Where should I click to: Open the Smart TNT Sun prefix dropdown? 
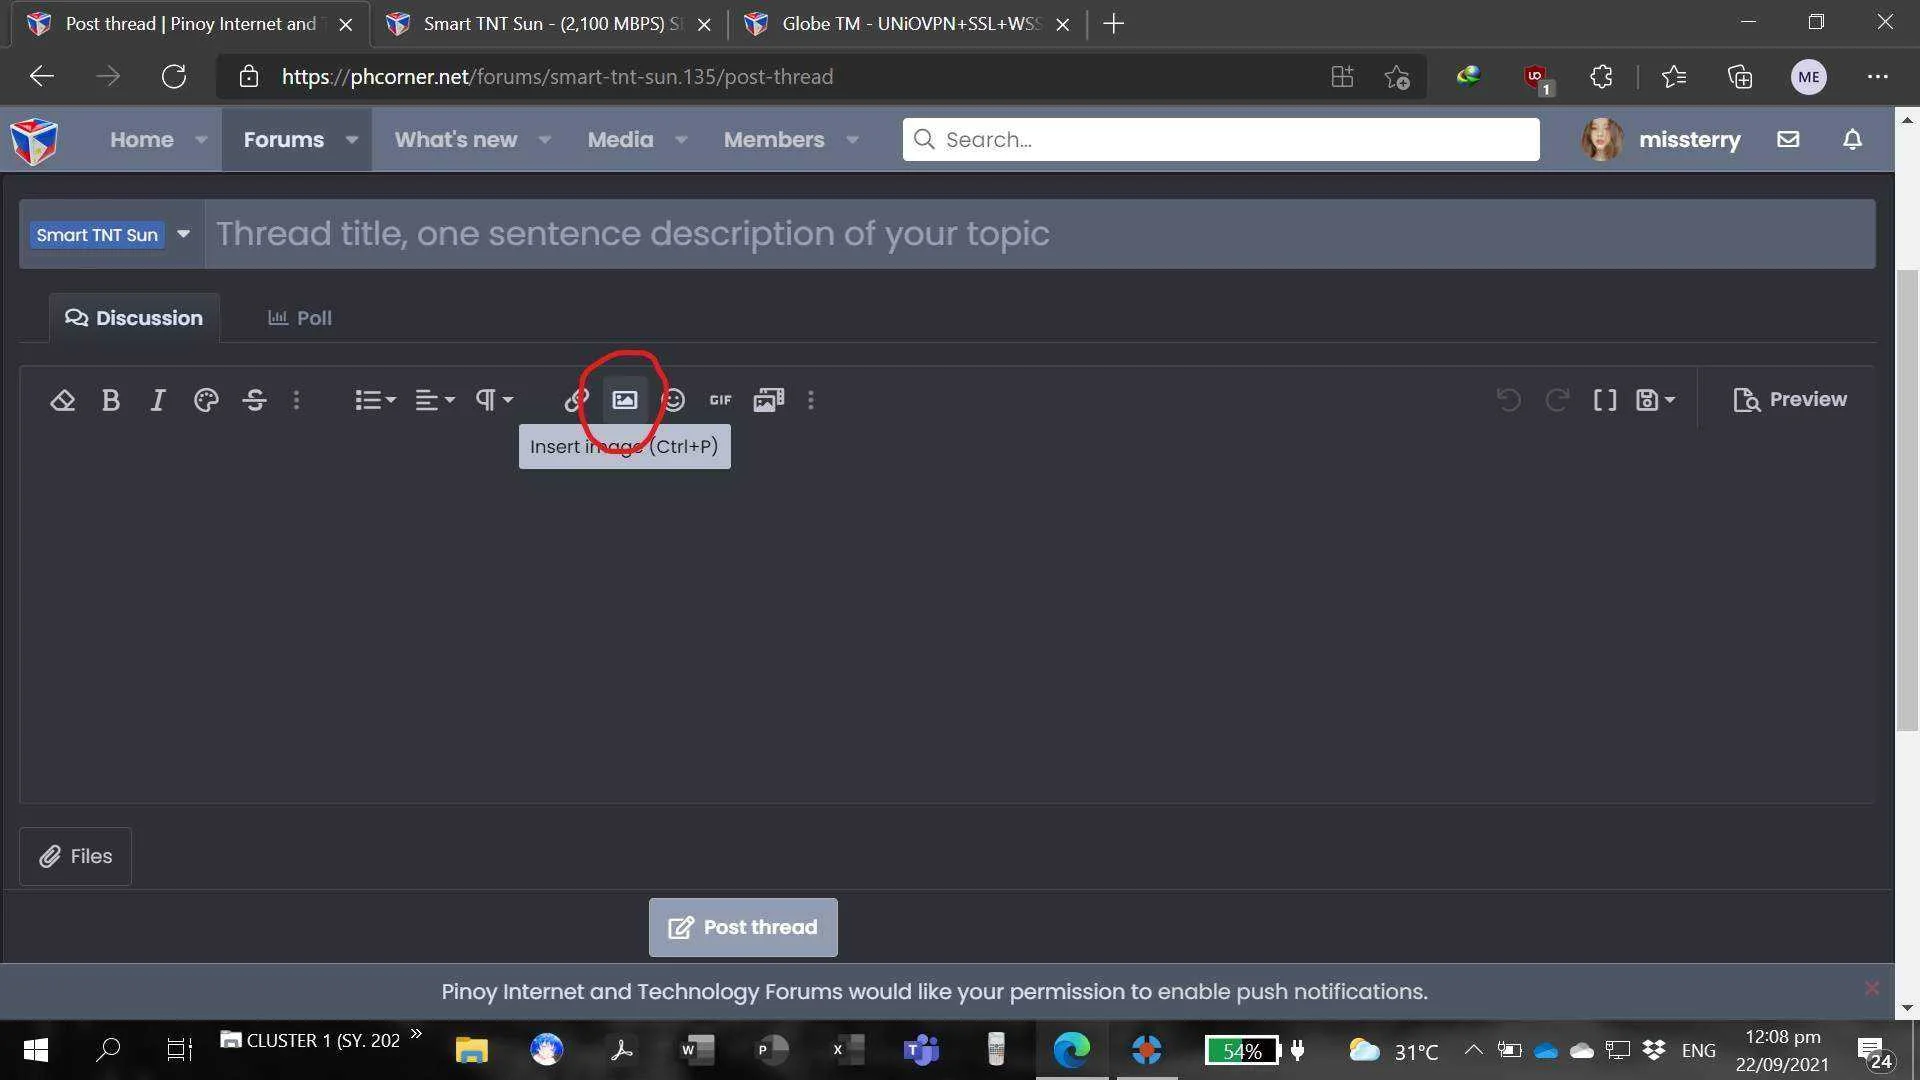(112, 235)
